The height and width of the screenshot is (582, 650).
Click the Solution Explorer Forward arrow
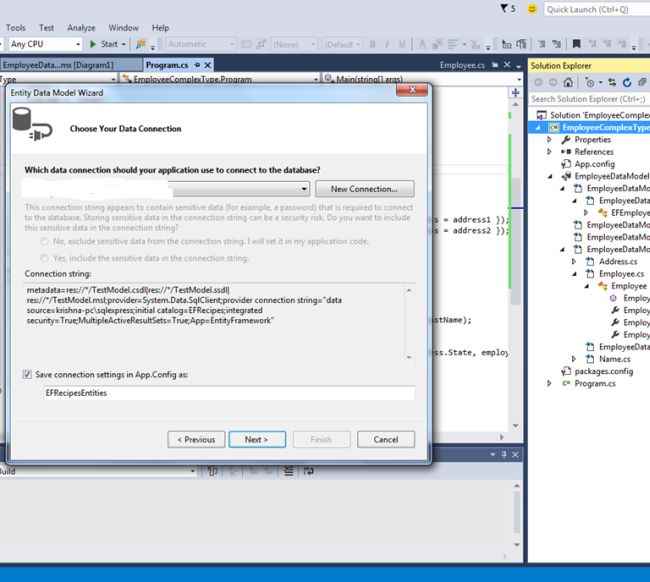coord(553,82)
